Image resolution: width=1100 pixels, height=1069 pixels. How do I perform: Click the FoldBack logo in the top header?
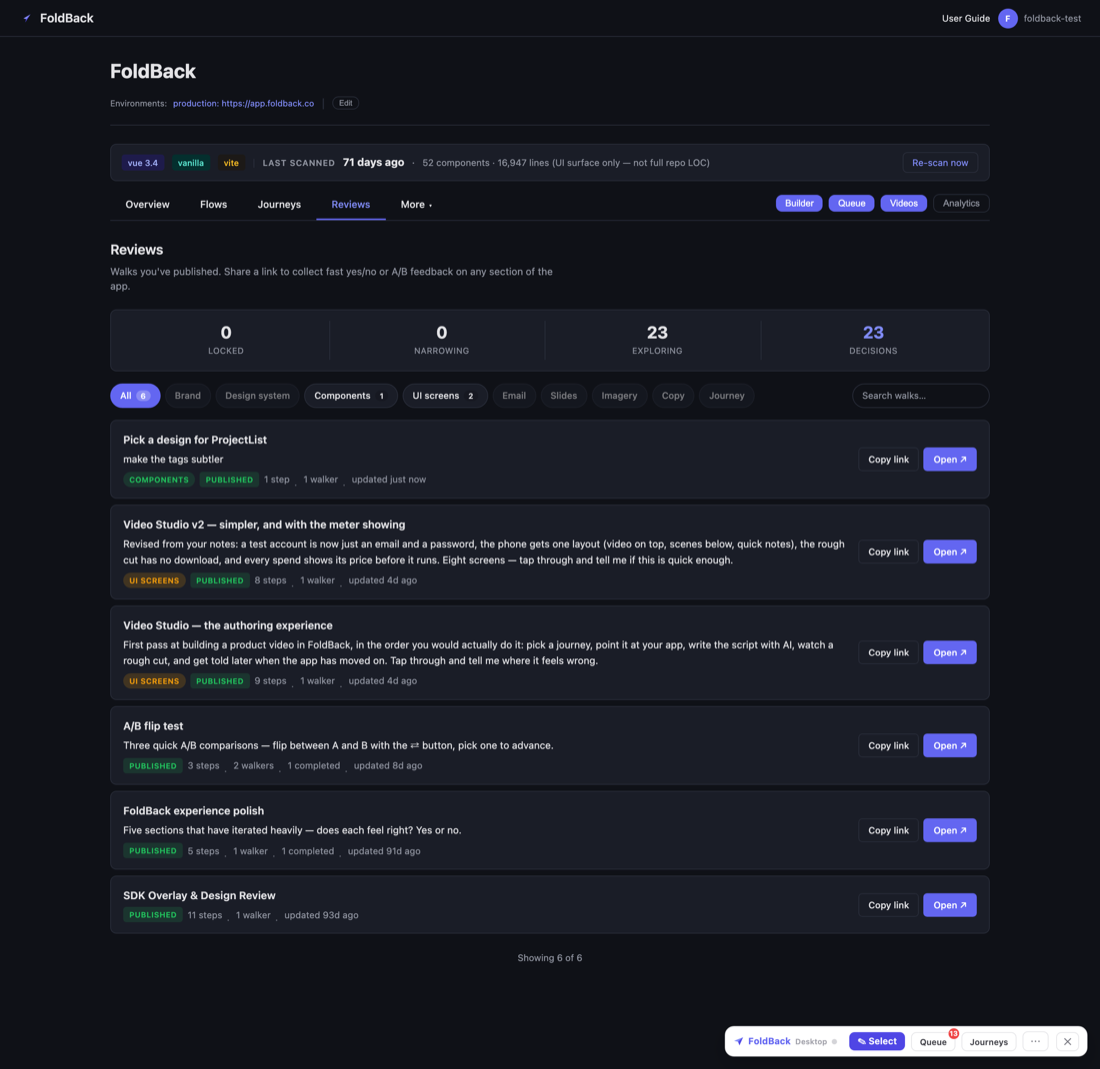[x=58, y=18]
